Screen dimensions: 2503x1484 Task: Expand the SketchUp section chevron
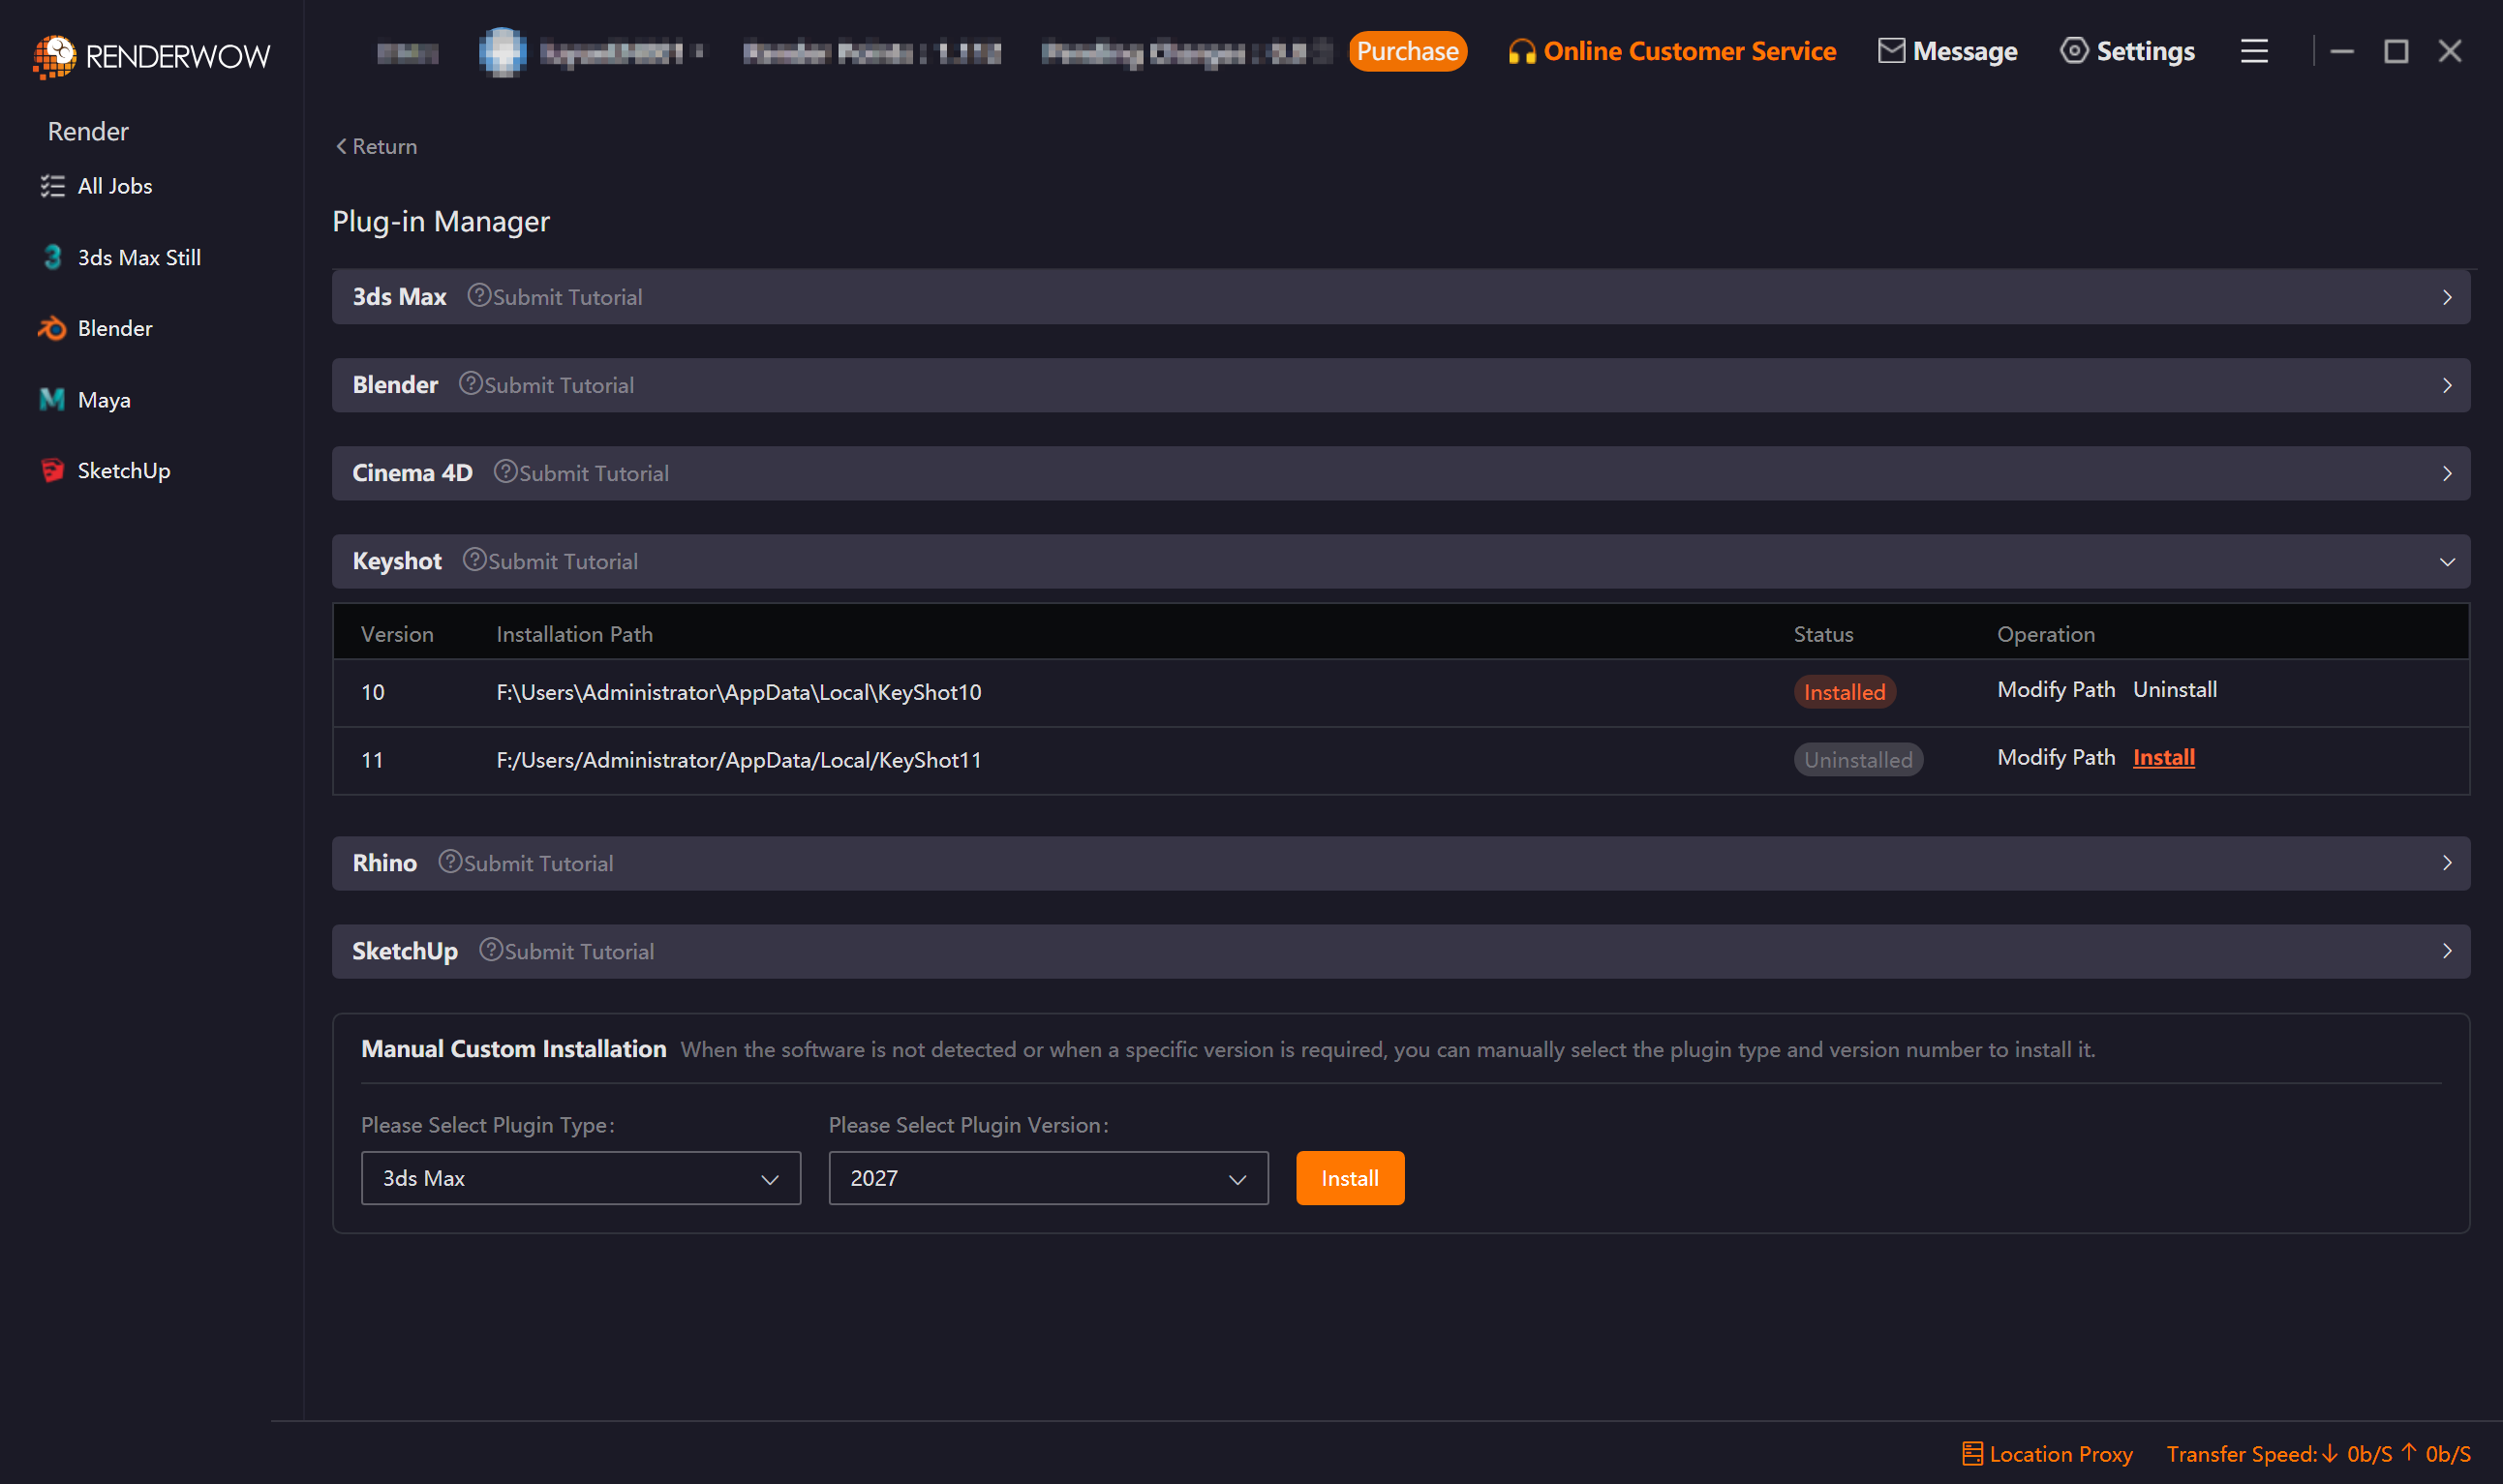pyautogui.click(x=2447, y=951)
